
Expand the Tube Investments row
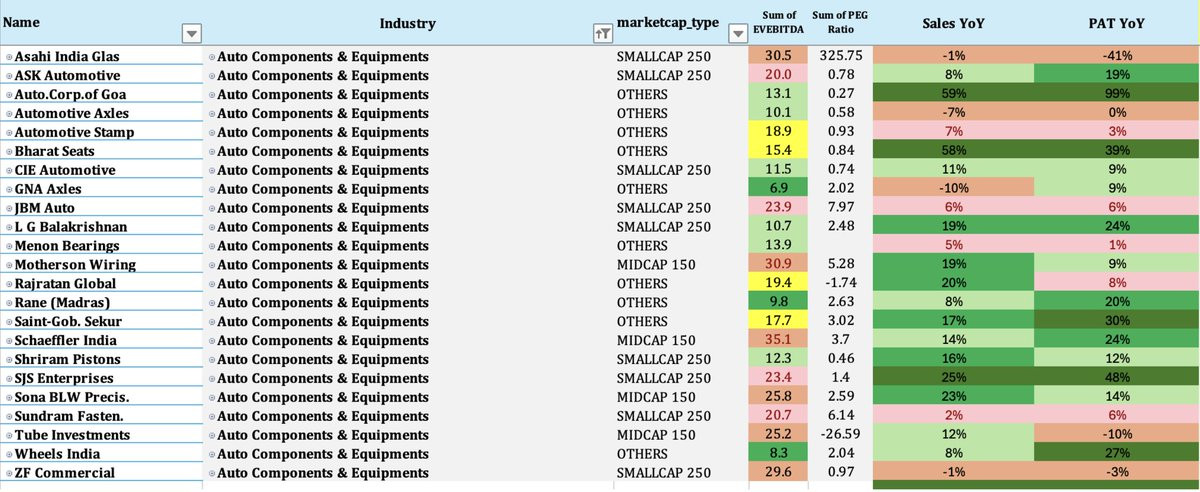9,436
